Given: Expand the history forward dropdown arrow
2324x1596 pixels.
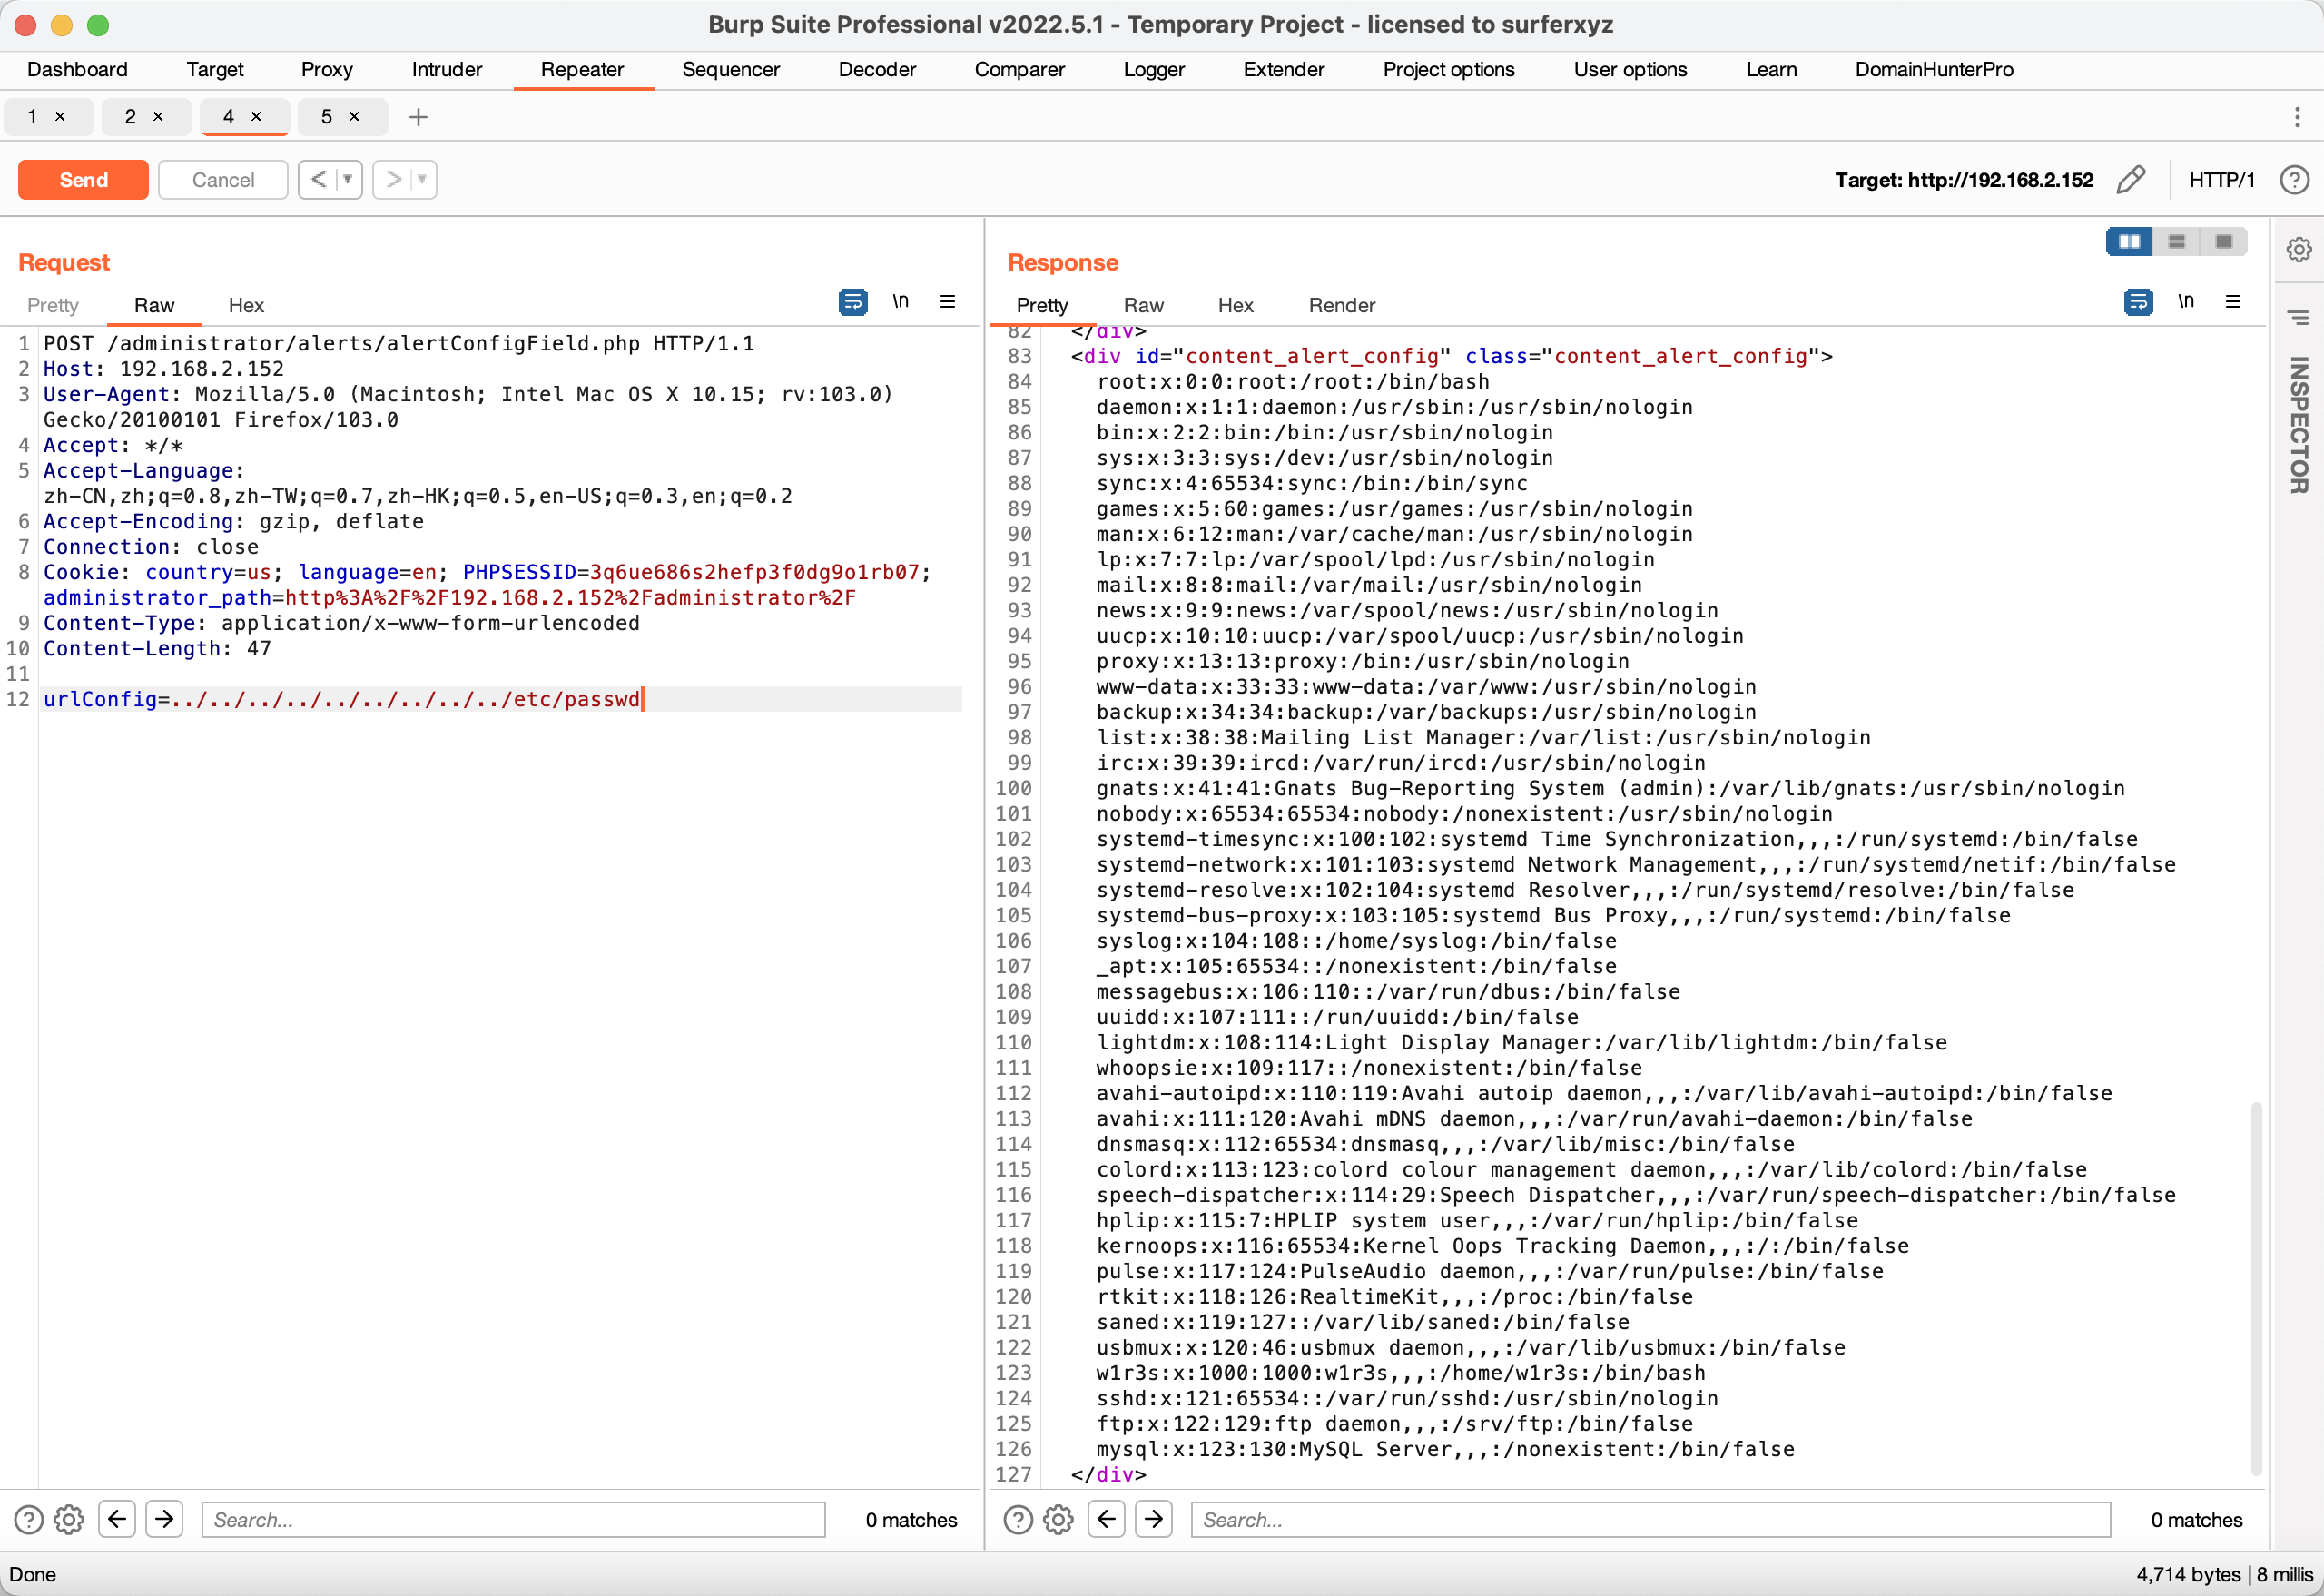Looking at the screenshot, I should [422, 180].
